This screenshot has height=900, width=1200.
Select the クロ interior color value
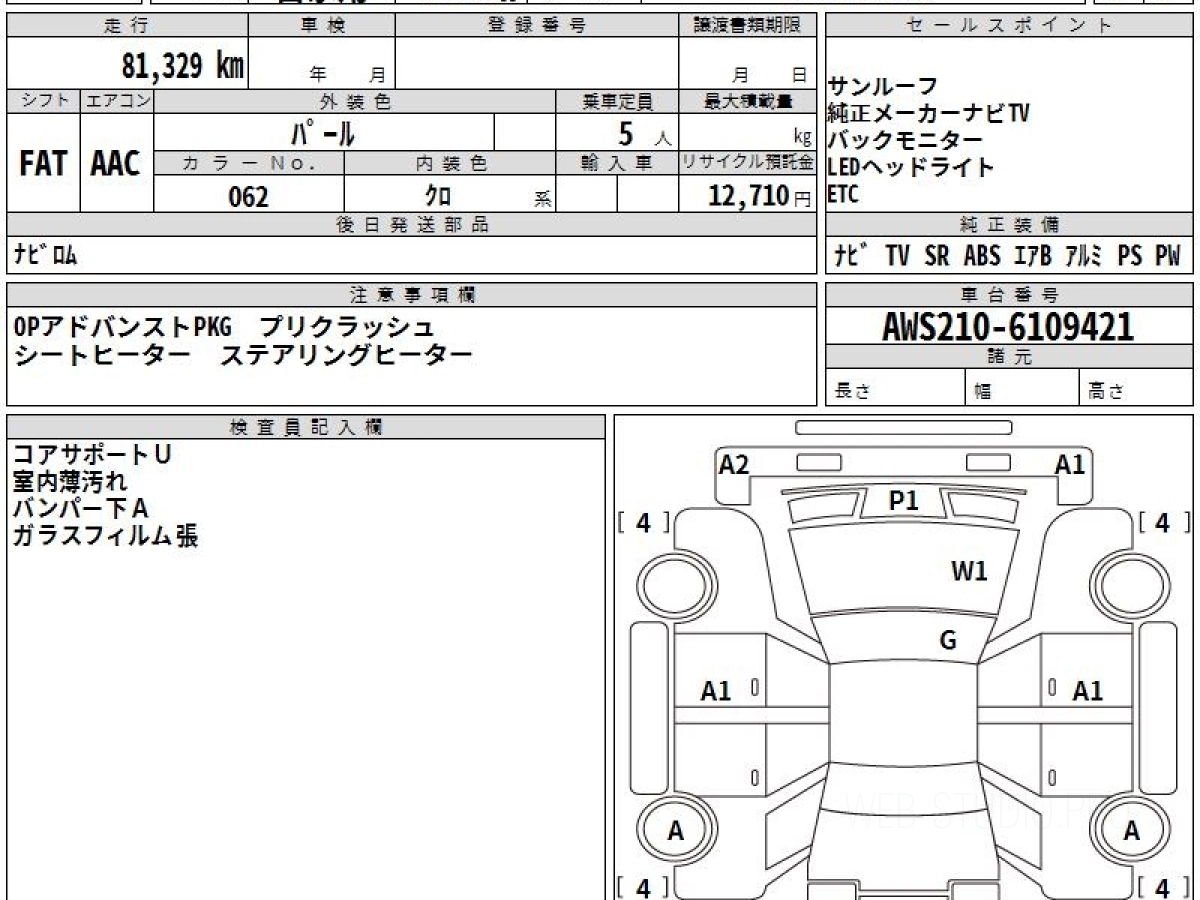point(438,196)
